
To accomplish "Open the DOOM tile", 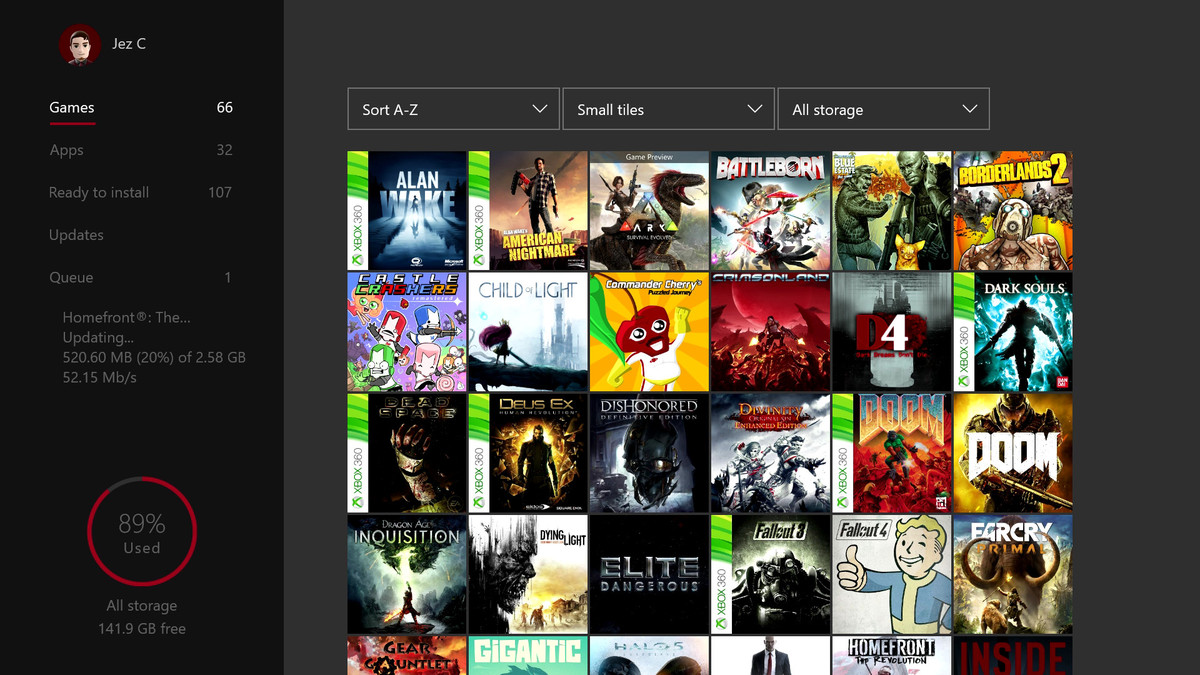I will [1012, 452].
